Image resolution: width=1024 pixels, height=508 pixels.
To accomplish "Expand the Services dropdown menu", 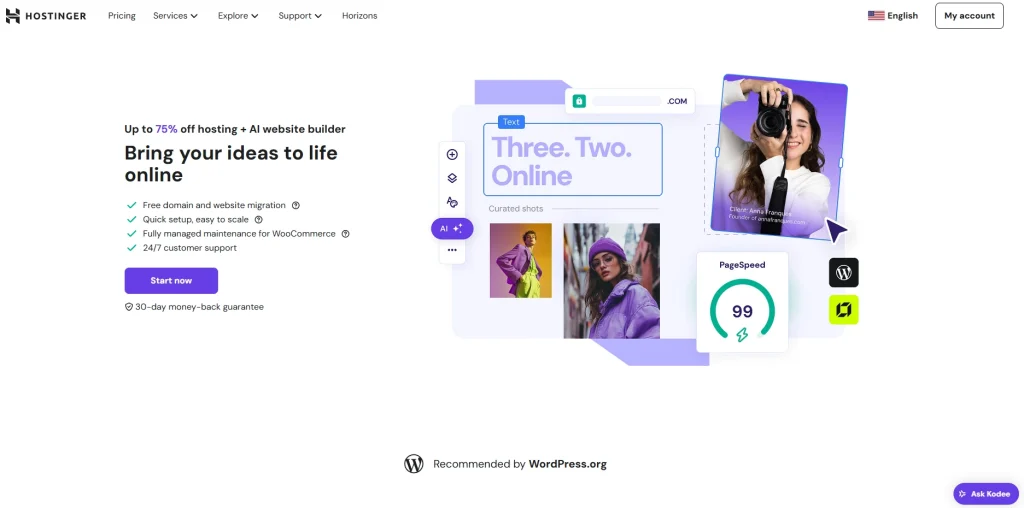I will [175, 16].
